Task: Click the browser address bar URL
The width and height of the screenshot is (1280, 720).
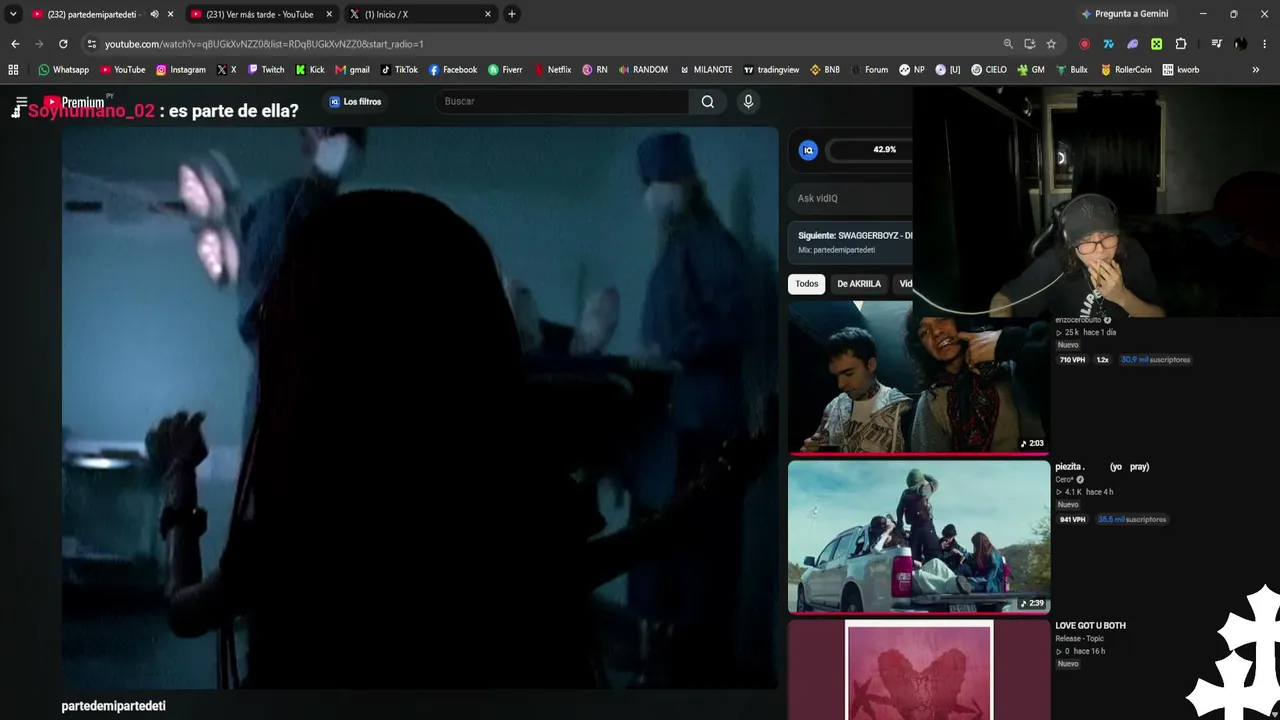Action: (x=264, y=44)
